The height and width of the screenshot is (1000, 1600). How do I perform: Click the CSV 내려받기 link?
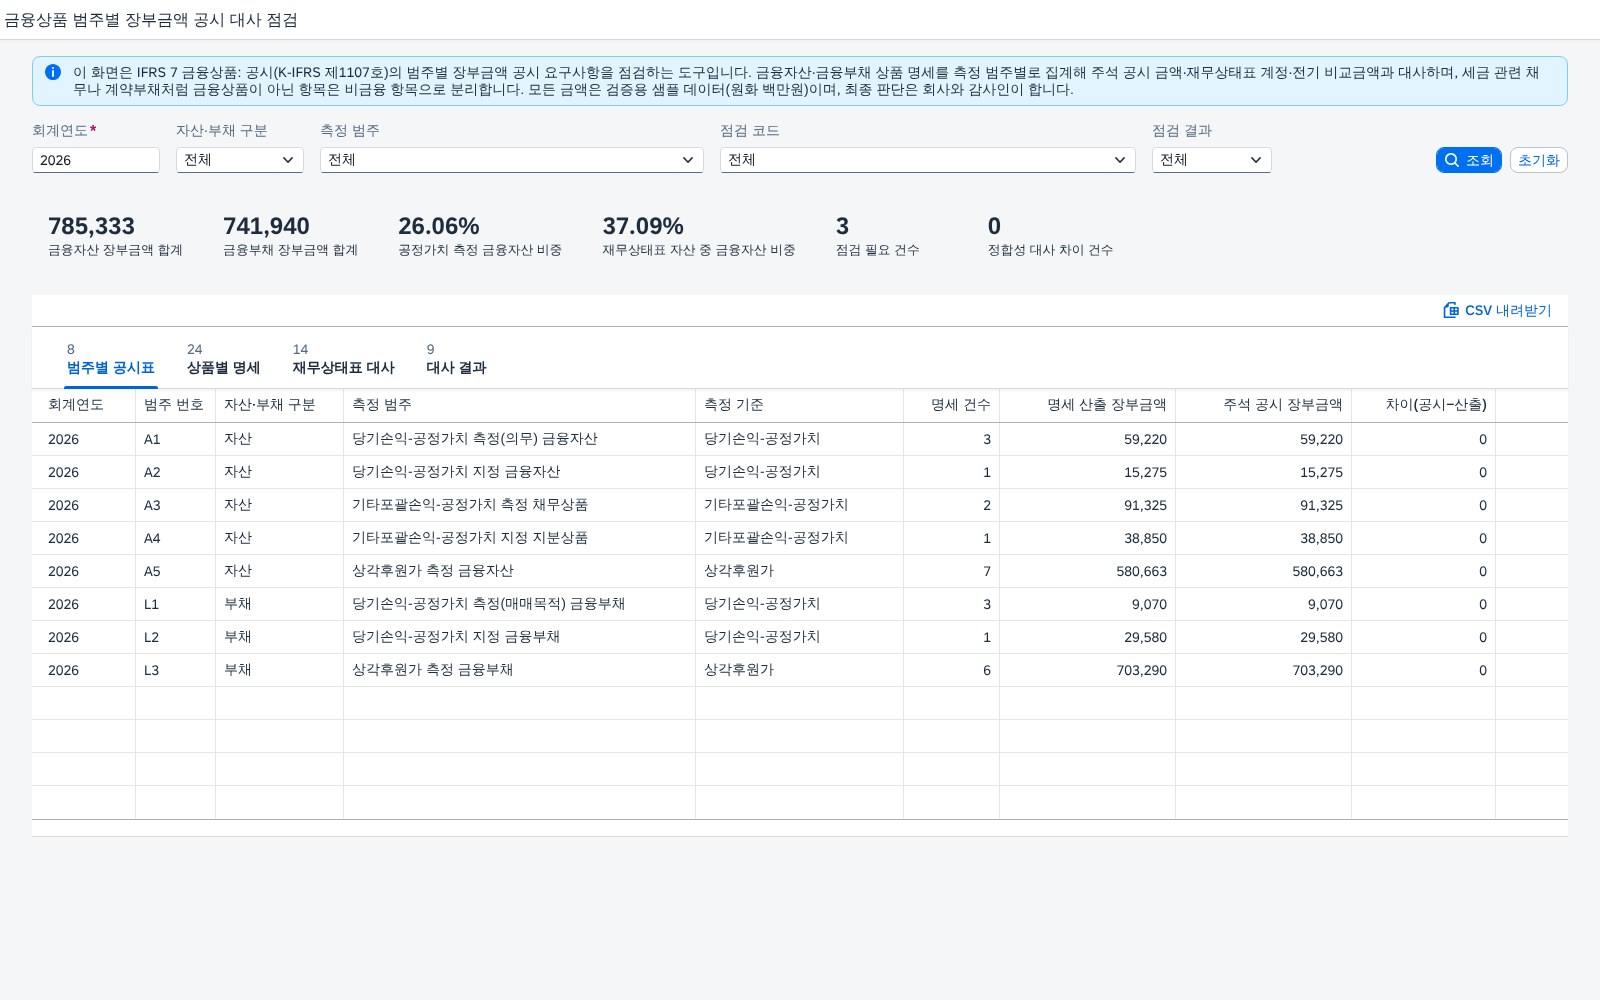click(x=1497, y=310)
